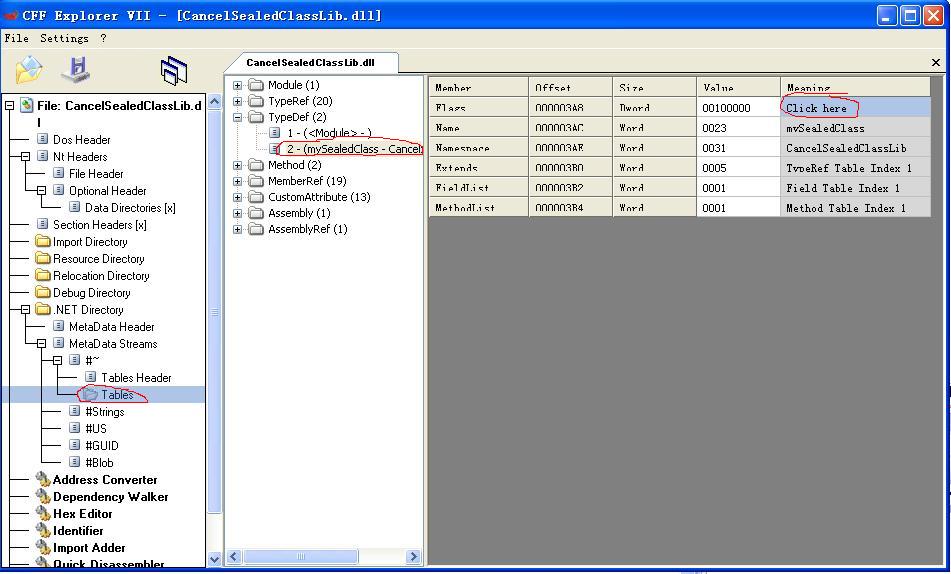Switch to the CancelSealedClassLib.dll tab

pos(311,62)
